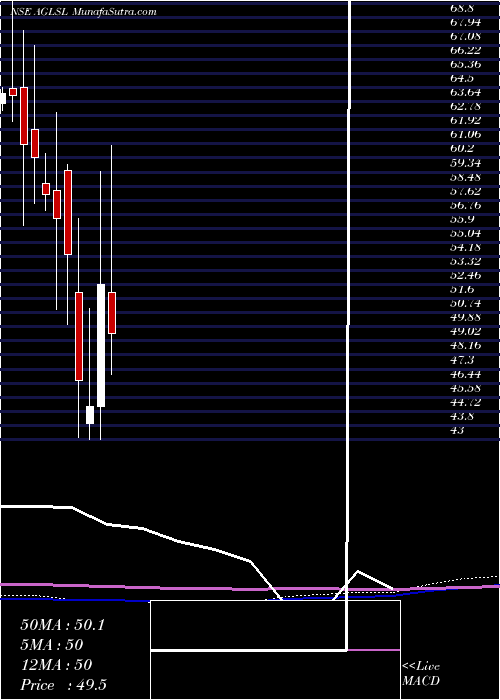Click the 50.74 price axis label

point(466,304)
